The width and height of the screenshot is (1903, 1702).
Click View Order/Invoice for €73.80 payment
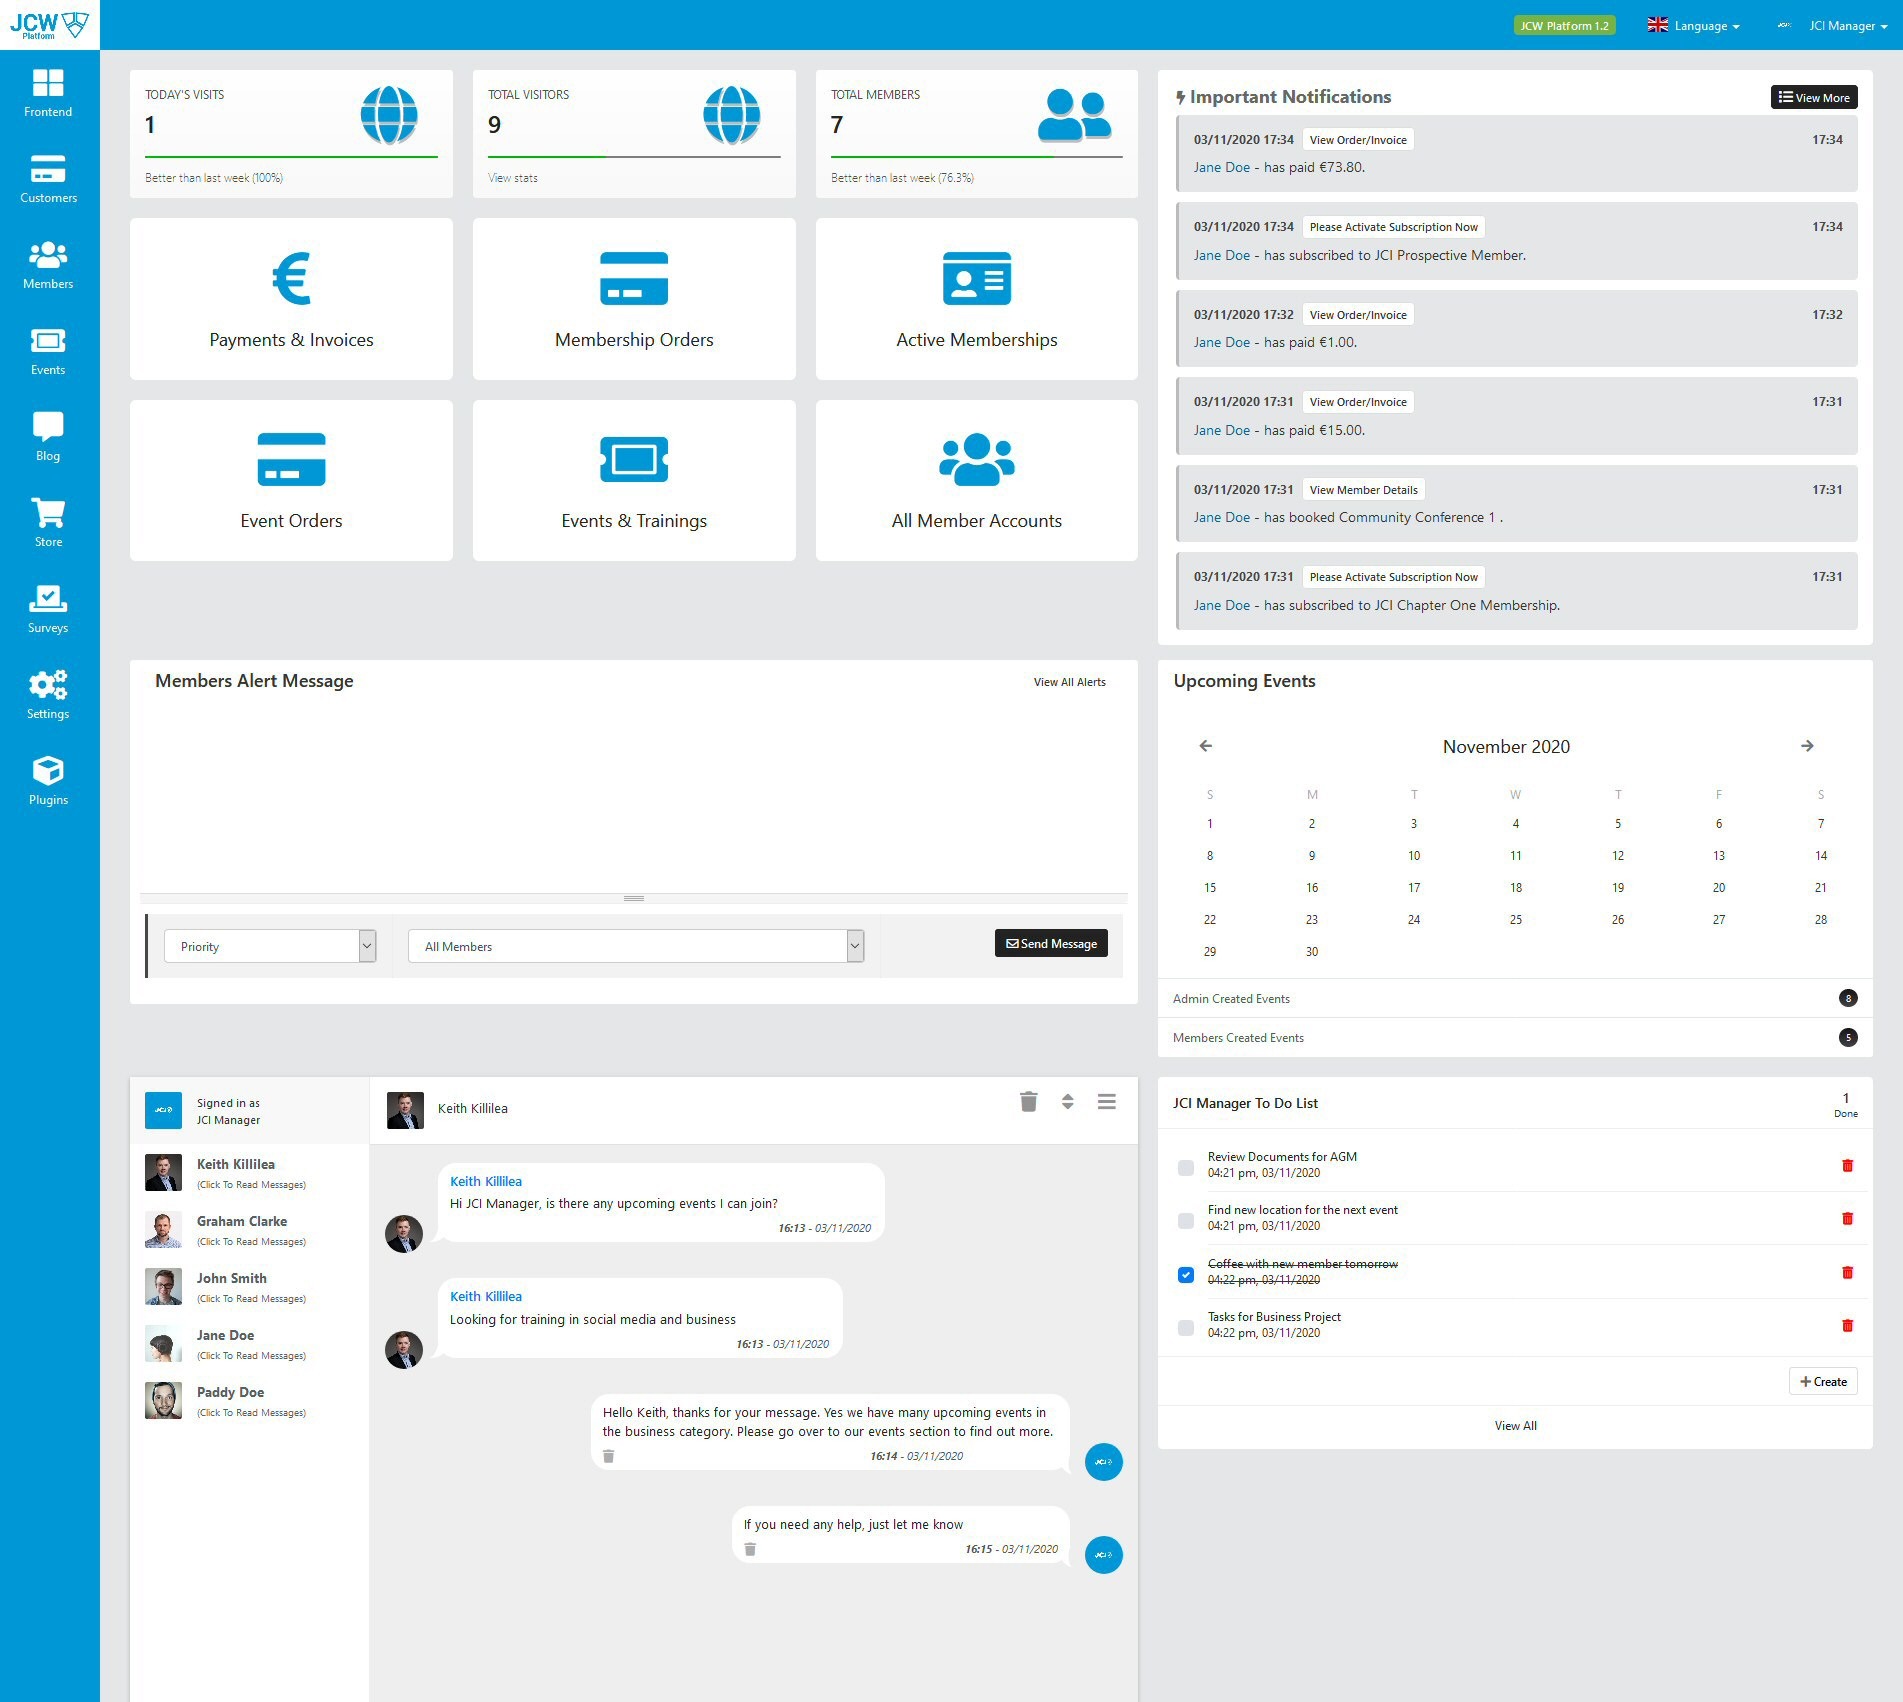click(x=1358, y=140)
